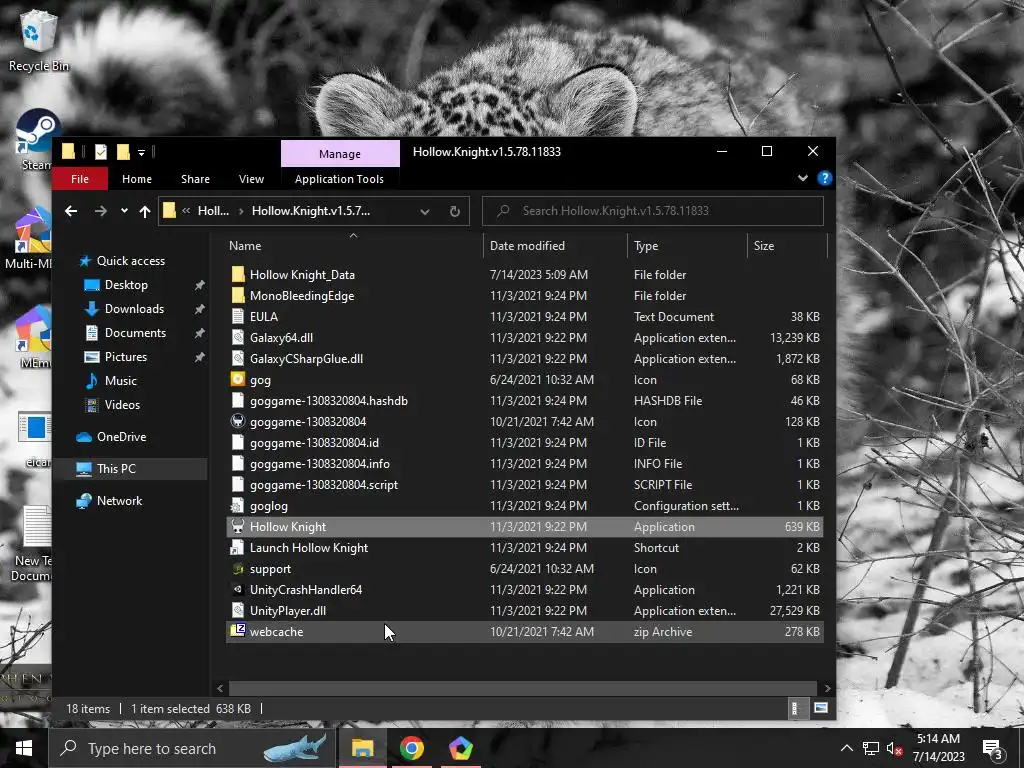The width and height of the screenshot is (1024, 768).
Task: Select the Hollow Knight application icon
Action: [238, 526]
